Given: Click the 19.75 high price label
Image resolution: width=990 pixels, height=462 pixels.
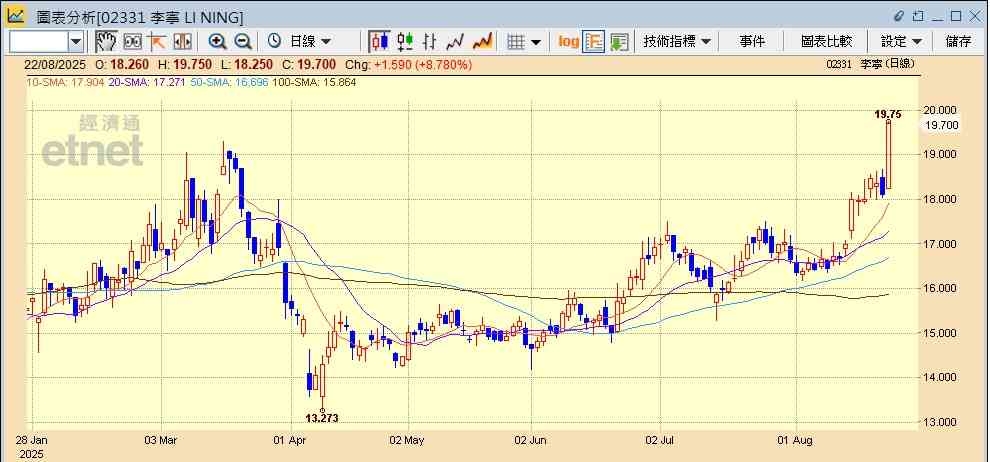Looking at the screenshot, I should point(887,114).
